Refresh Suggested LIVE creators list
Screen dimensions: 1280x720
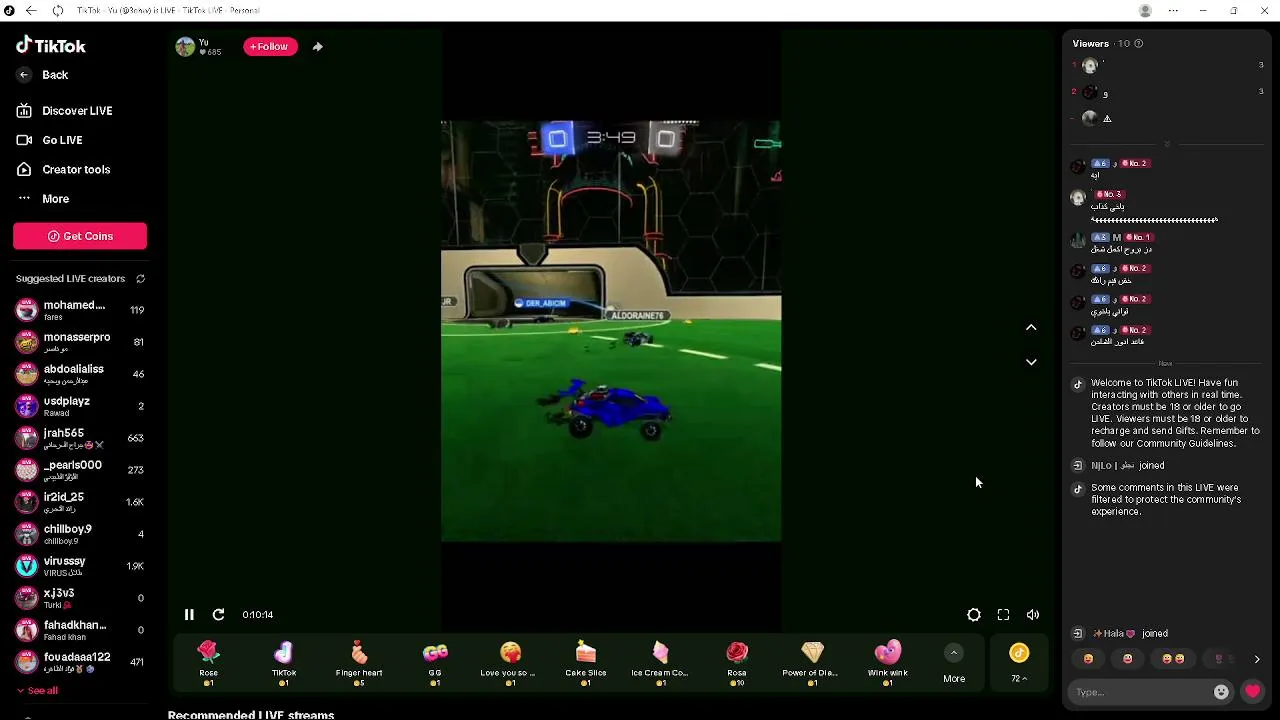point(141,279)
